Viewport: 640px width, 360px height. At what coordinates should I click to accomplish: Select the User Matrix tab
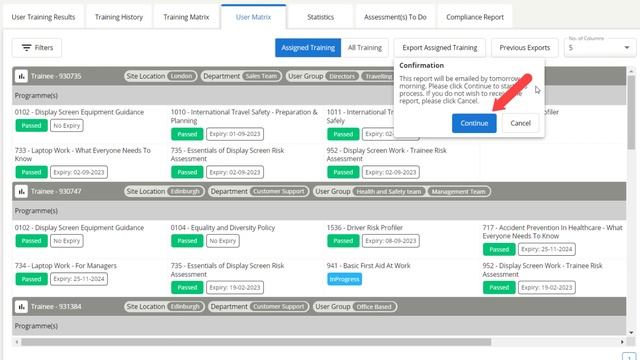253,17
